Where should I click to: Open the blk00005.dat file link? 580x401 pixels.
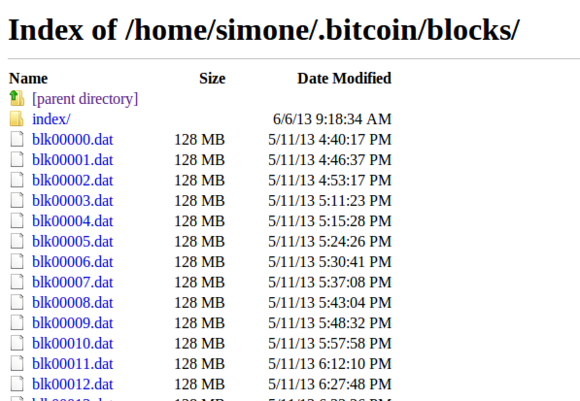click(72, 241)
